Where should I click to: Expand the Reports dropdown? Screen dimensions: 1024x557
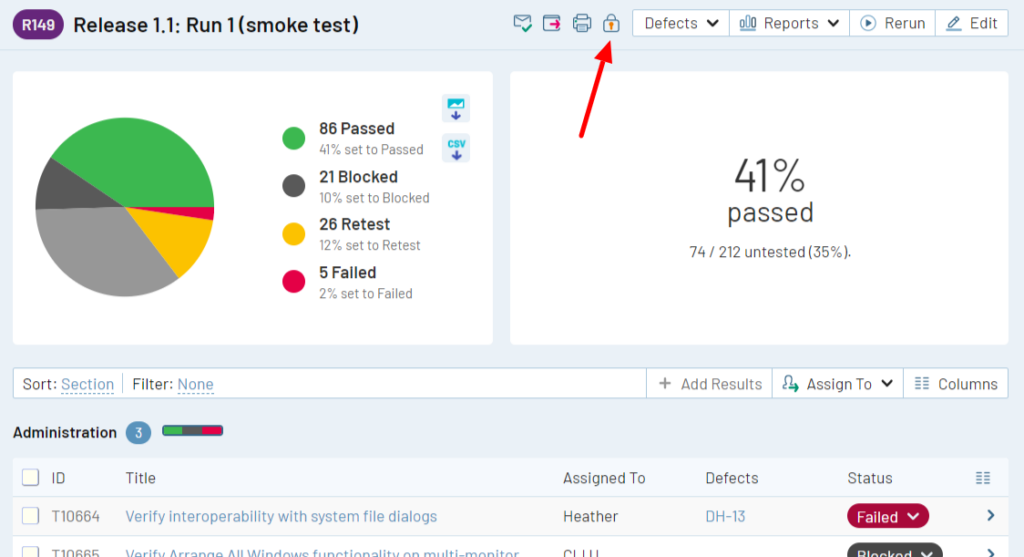[x=789, y=23]
